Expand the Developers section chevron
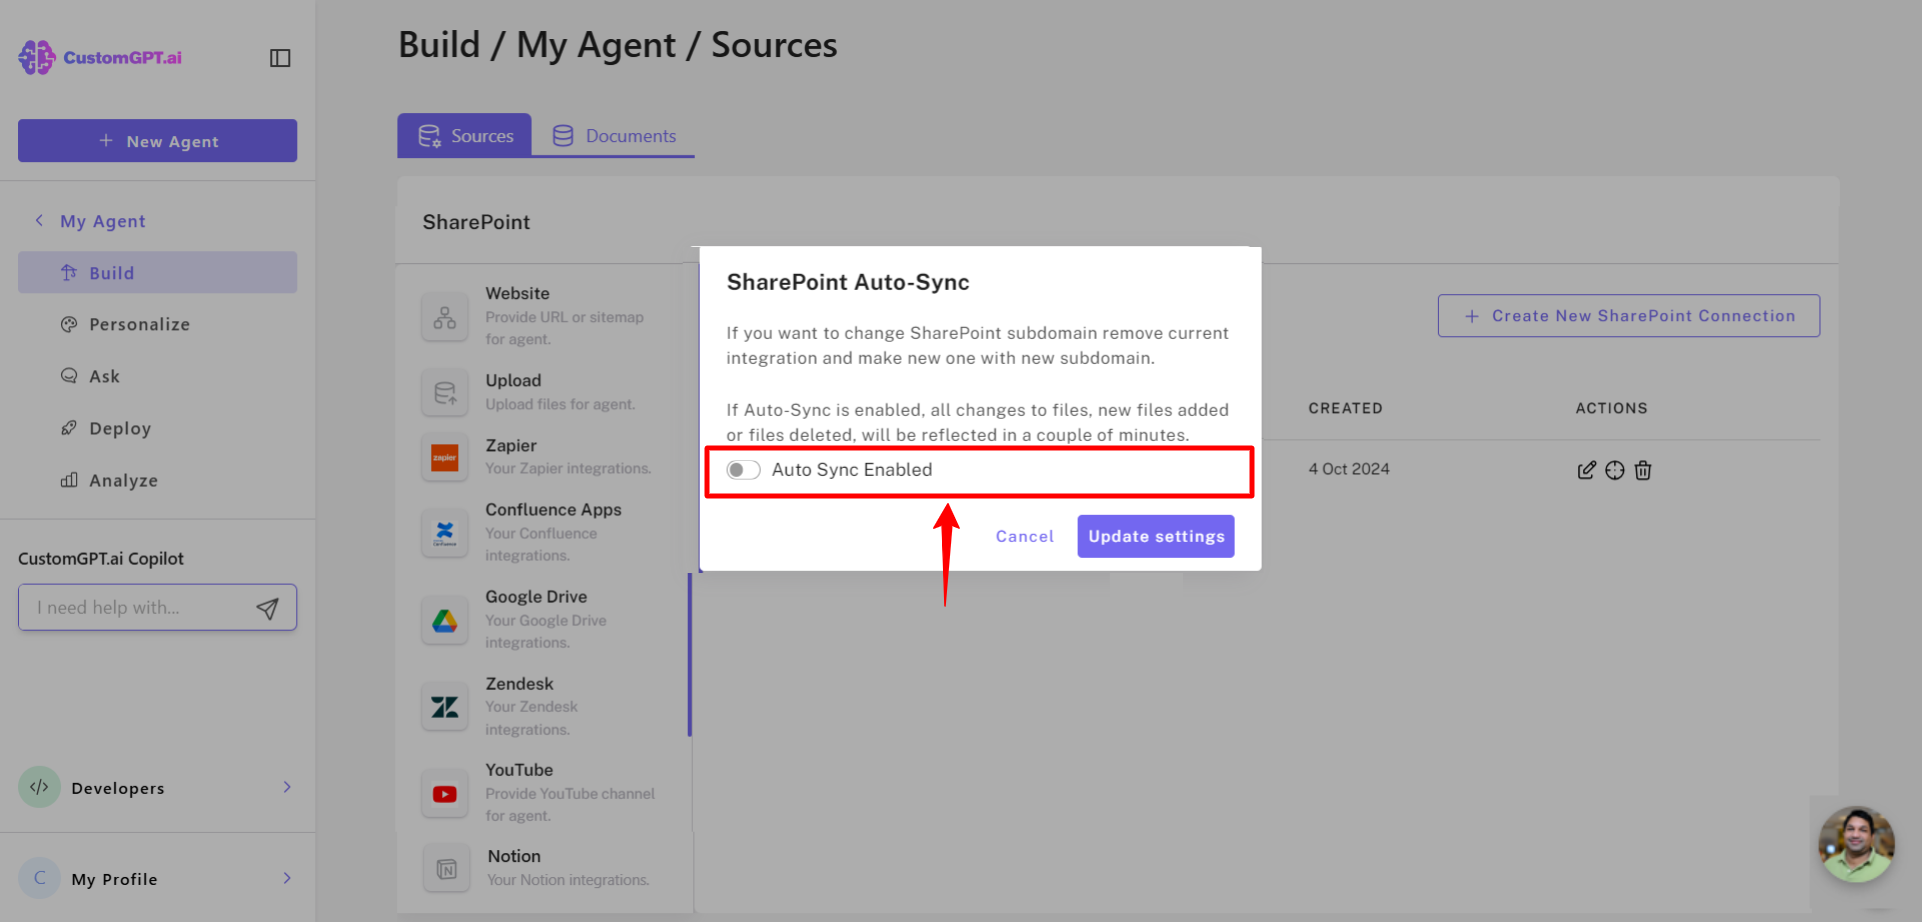This screenshot has width=1922, height=922. pos(287,787)
